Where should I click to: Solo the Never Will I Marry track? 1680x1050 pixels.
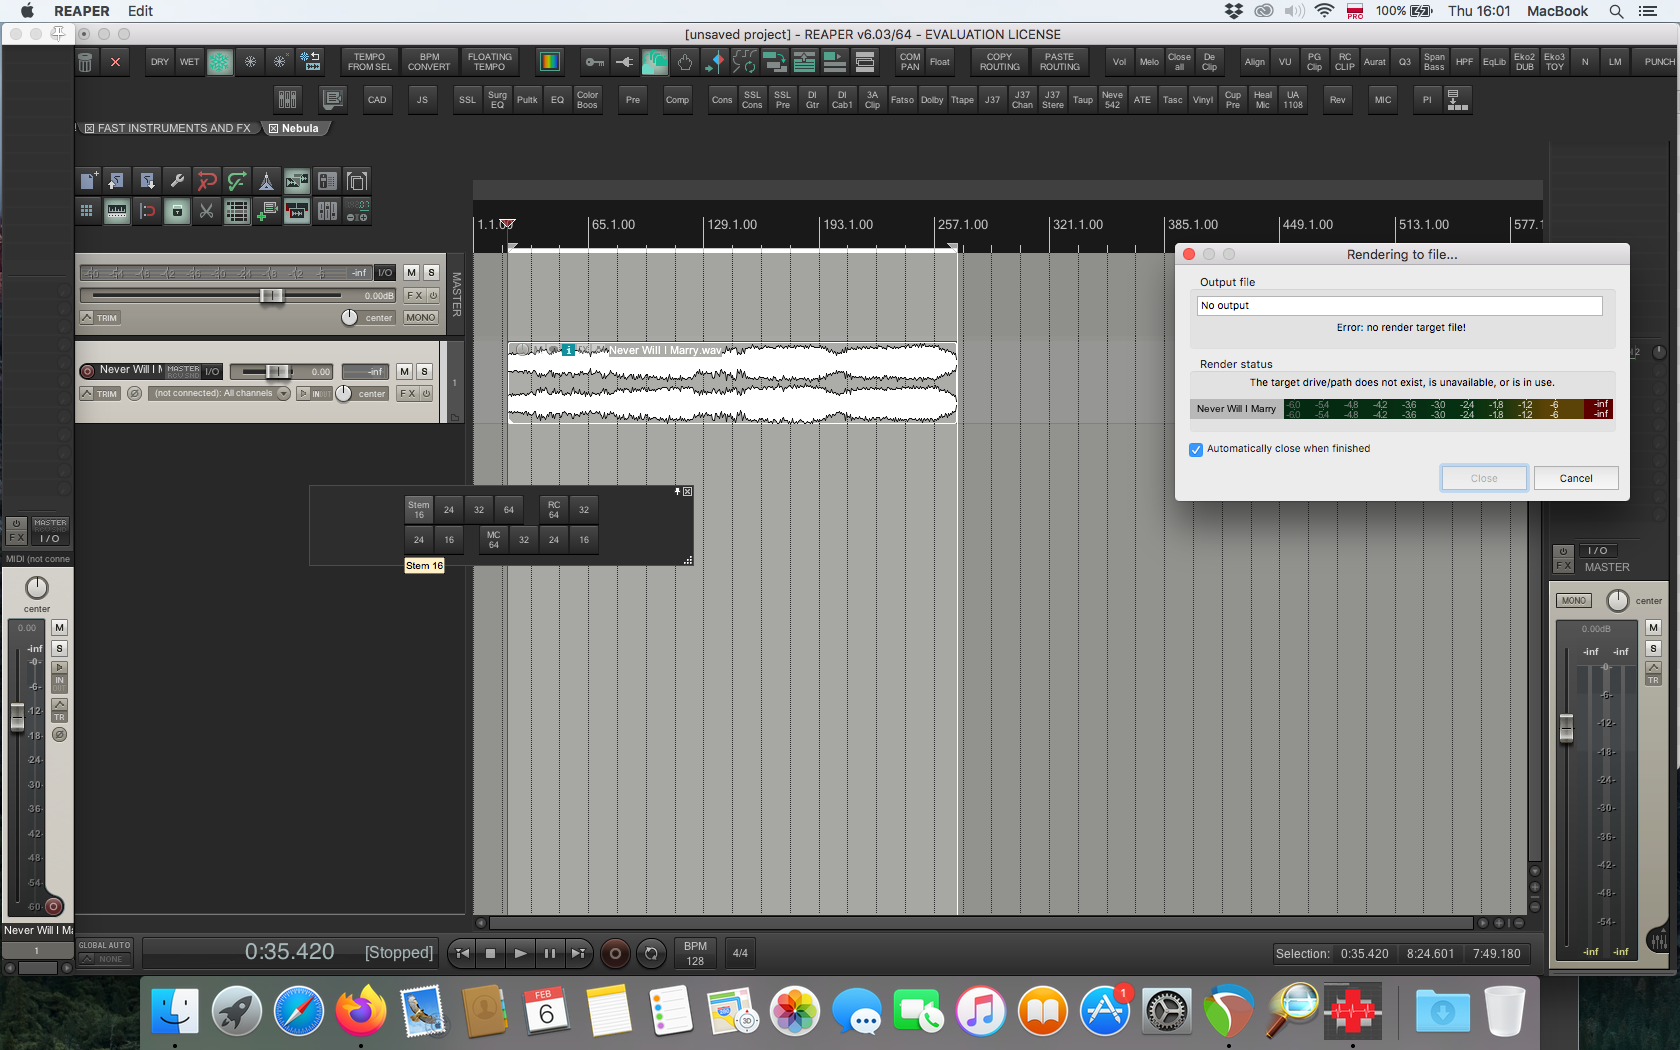coord(424,371)
